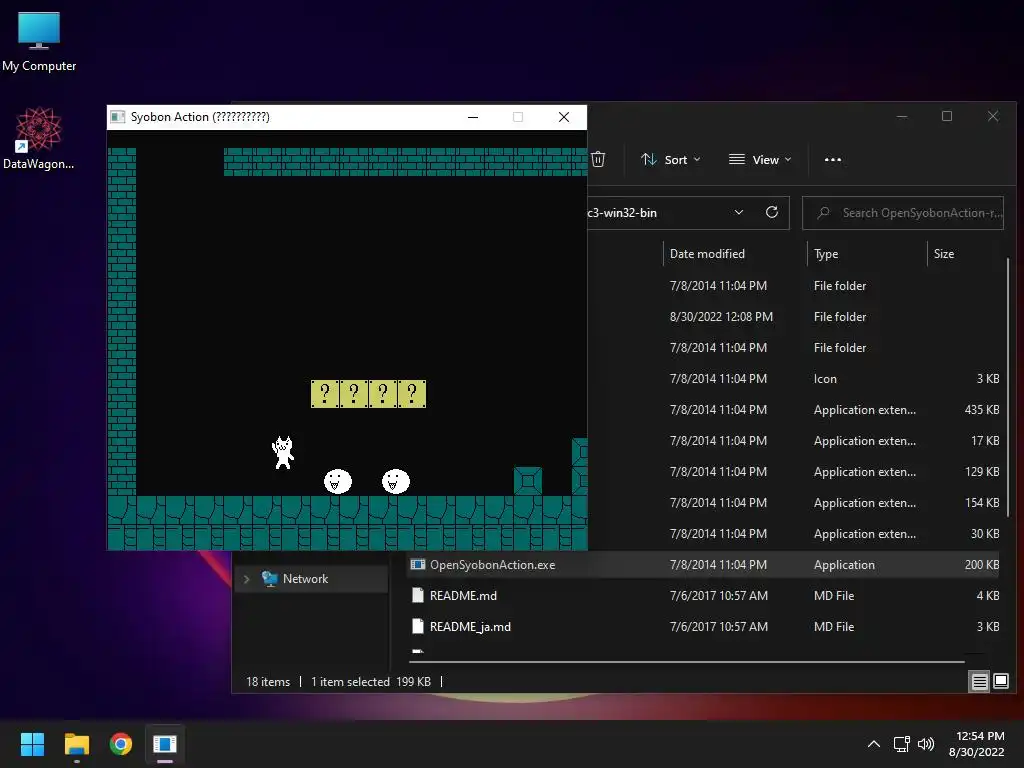Click the 435 KB size cell
This screenshot has width=1024, height=768.
pyautogui.click(x=982, y=409)
